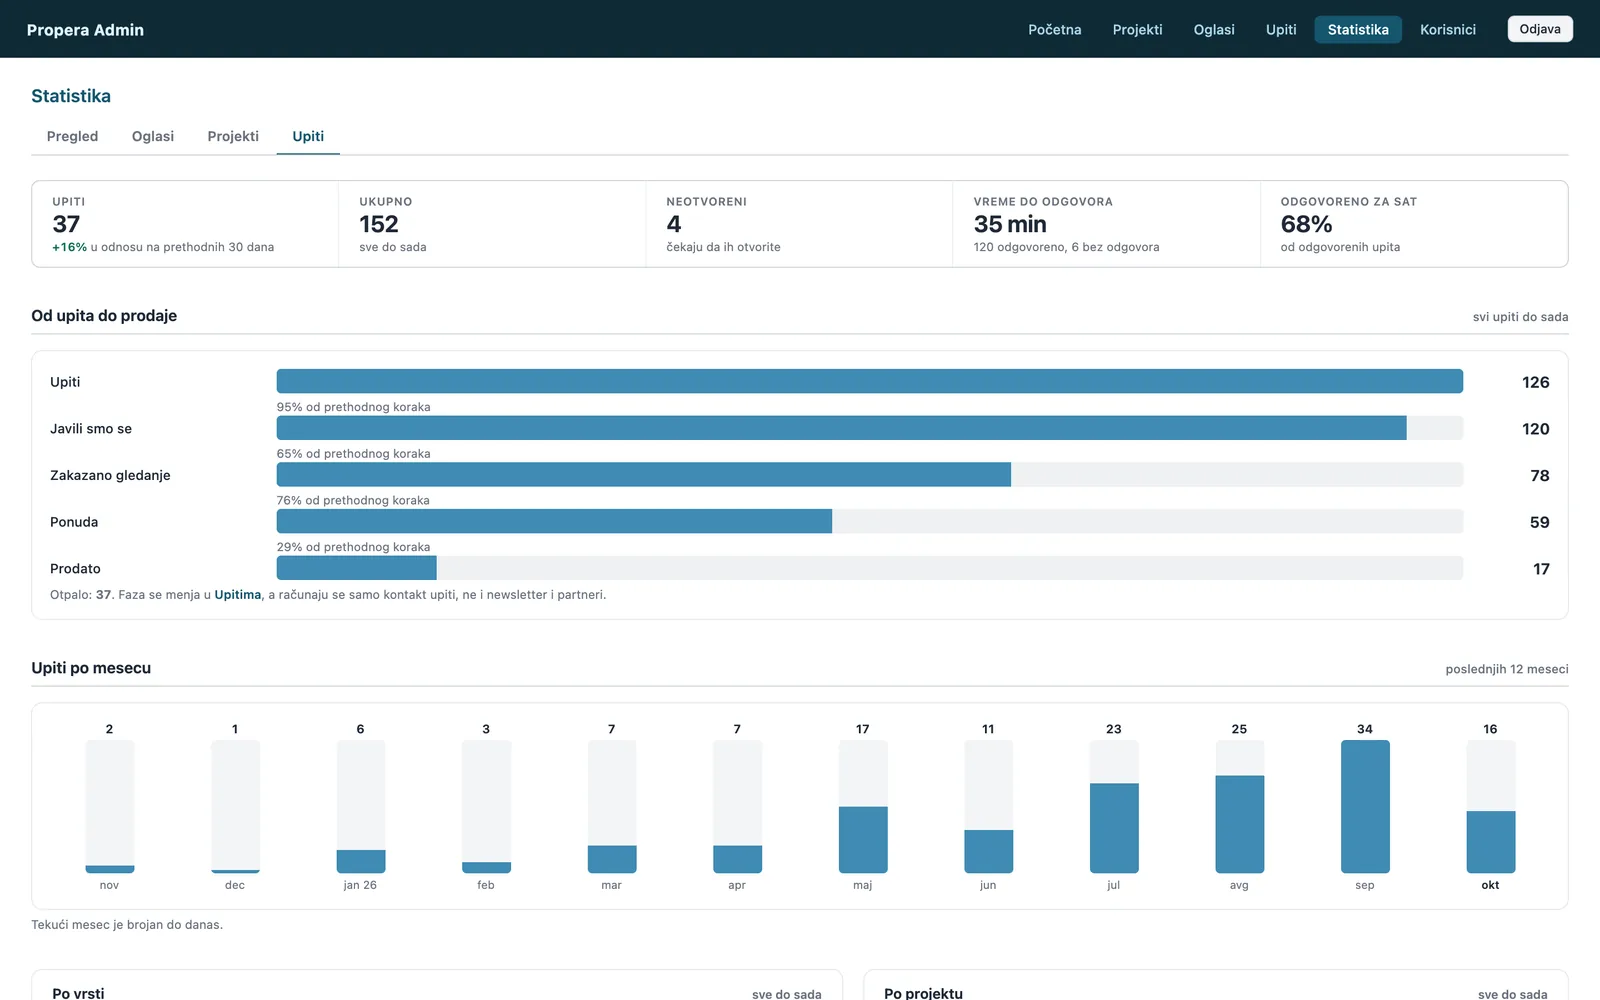Open Oglasi in the top navigation bar
Viewport: 1600px width, 1000px height.
(x=1214, y=30)
